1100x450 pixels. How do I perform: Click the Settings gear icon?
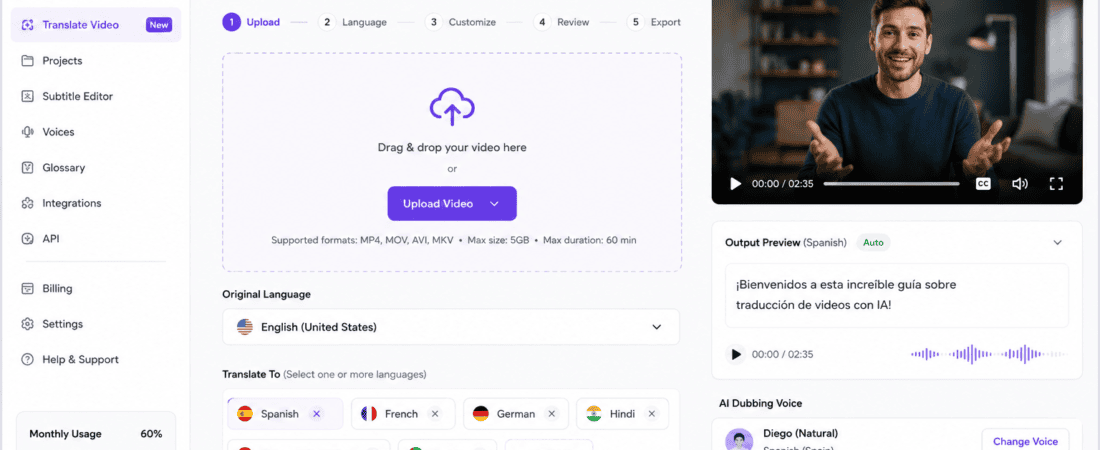pyautogui.click(x=27, y=324)
